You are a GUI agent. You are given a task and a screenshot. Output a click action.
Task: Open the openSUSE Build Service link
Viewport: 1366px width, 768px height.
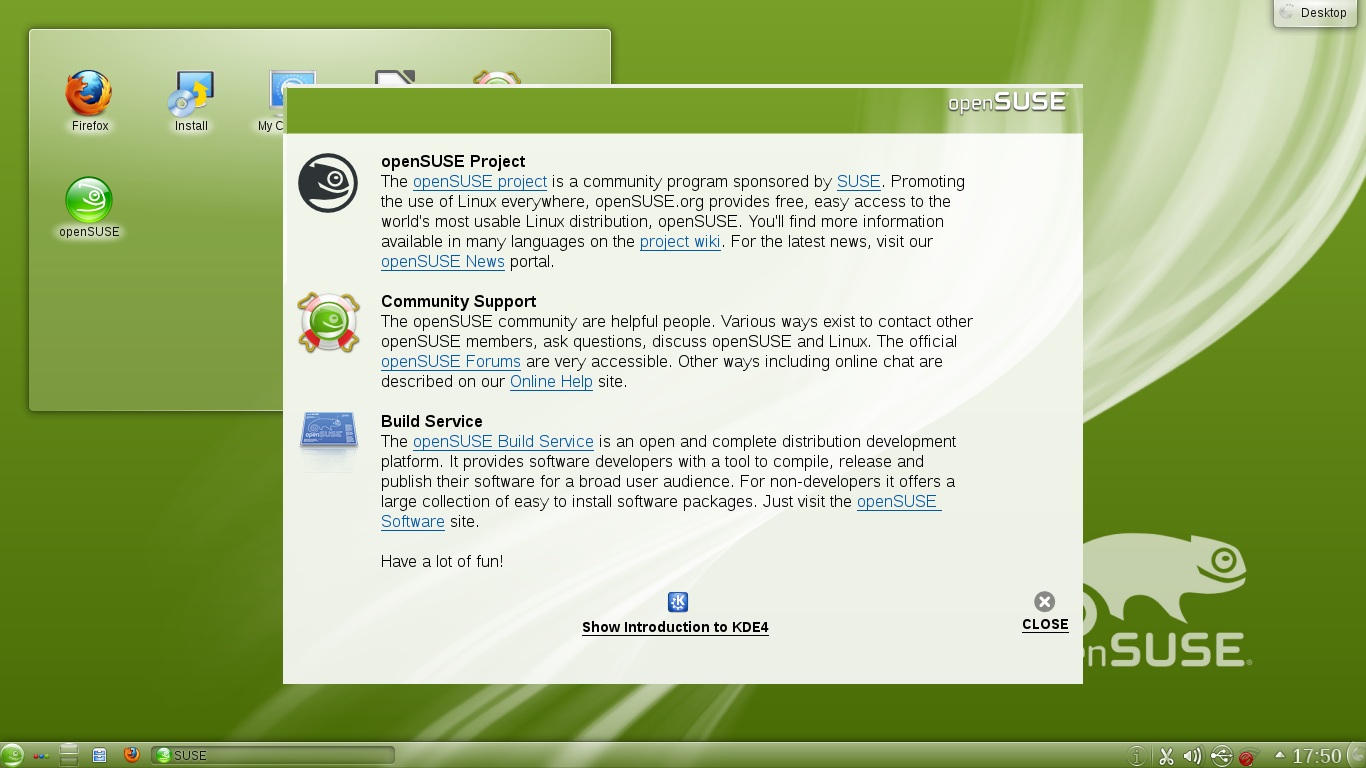[503, 441]
